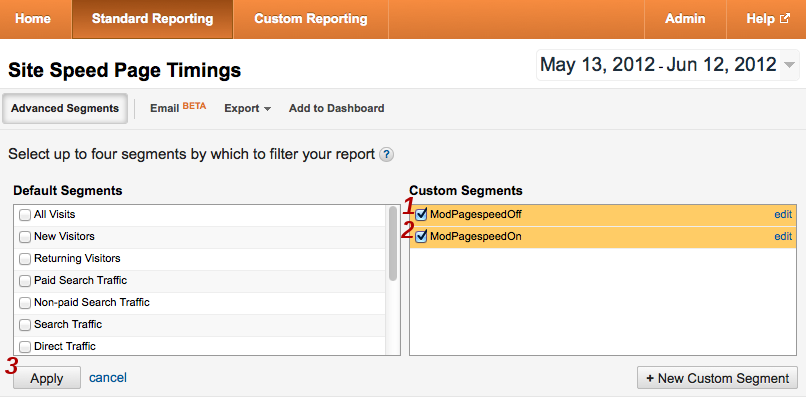Viewport: 806px width, 397px height.
Task: Check the Direct Traffic checkbox
Action: point(25,347)
